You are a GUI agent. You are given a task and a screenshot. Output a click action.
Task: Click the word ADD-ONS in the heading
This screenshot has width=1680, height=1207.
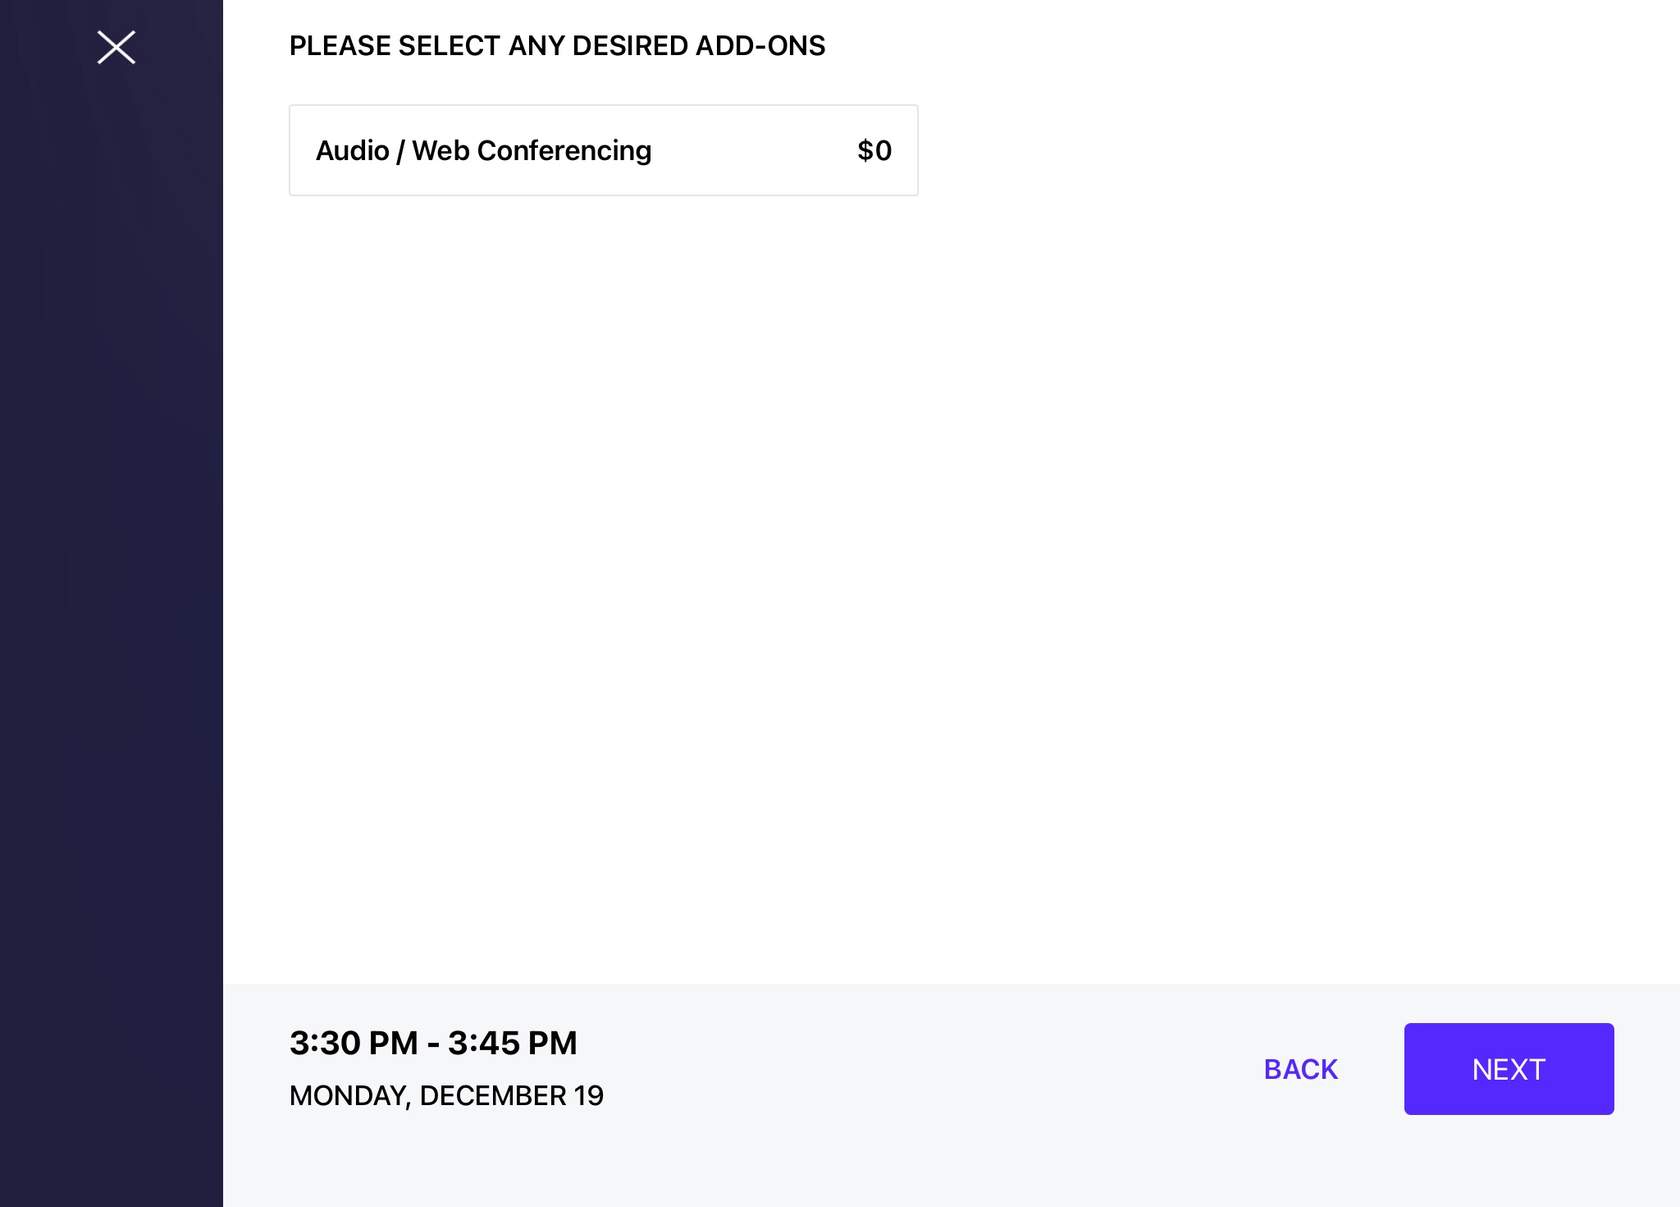click(760, 46)
